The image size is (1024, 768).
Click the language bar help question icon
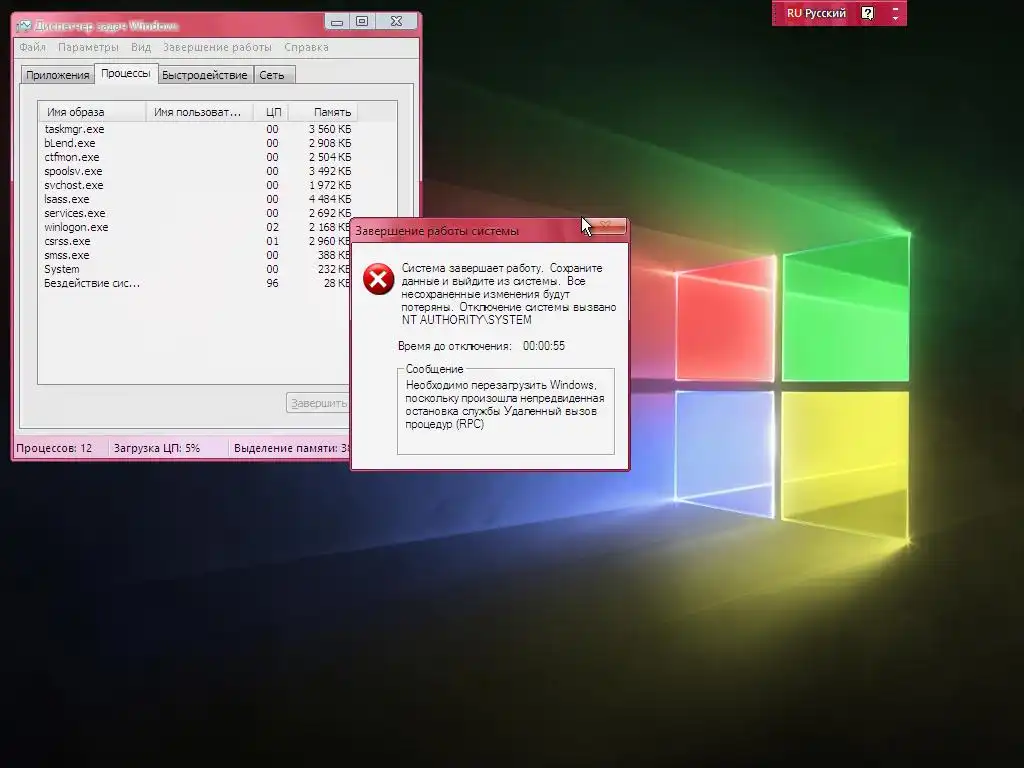coord(867,13)
